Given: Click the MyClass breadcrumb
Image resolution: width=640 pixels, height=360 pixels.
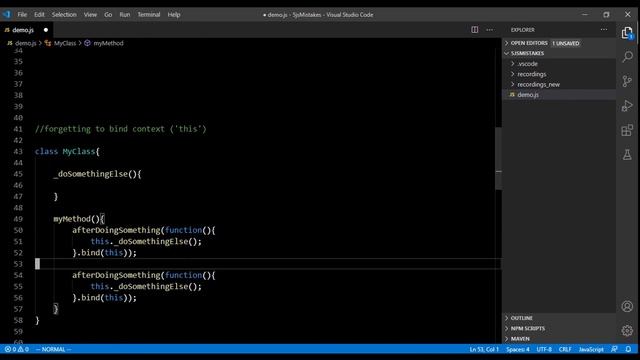Looking at the screenshot, I should point(64,43).
